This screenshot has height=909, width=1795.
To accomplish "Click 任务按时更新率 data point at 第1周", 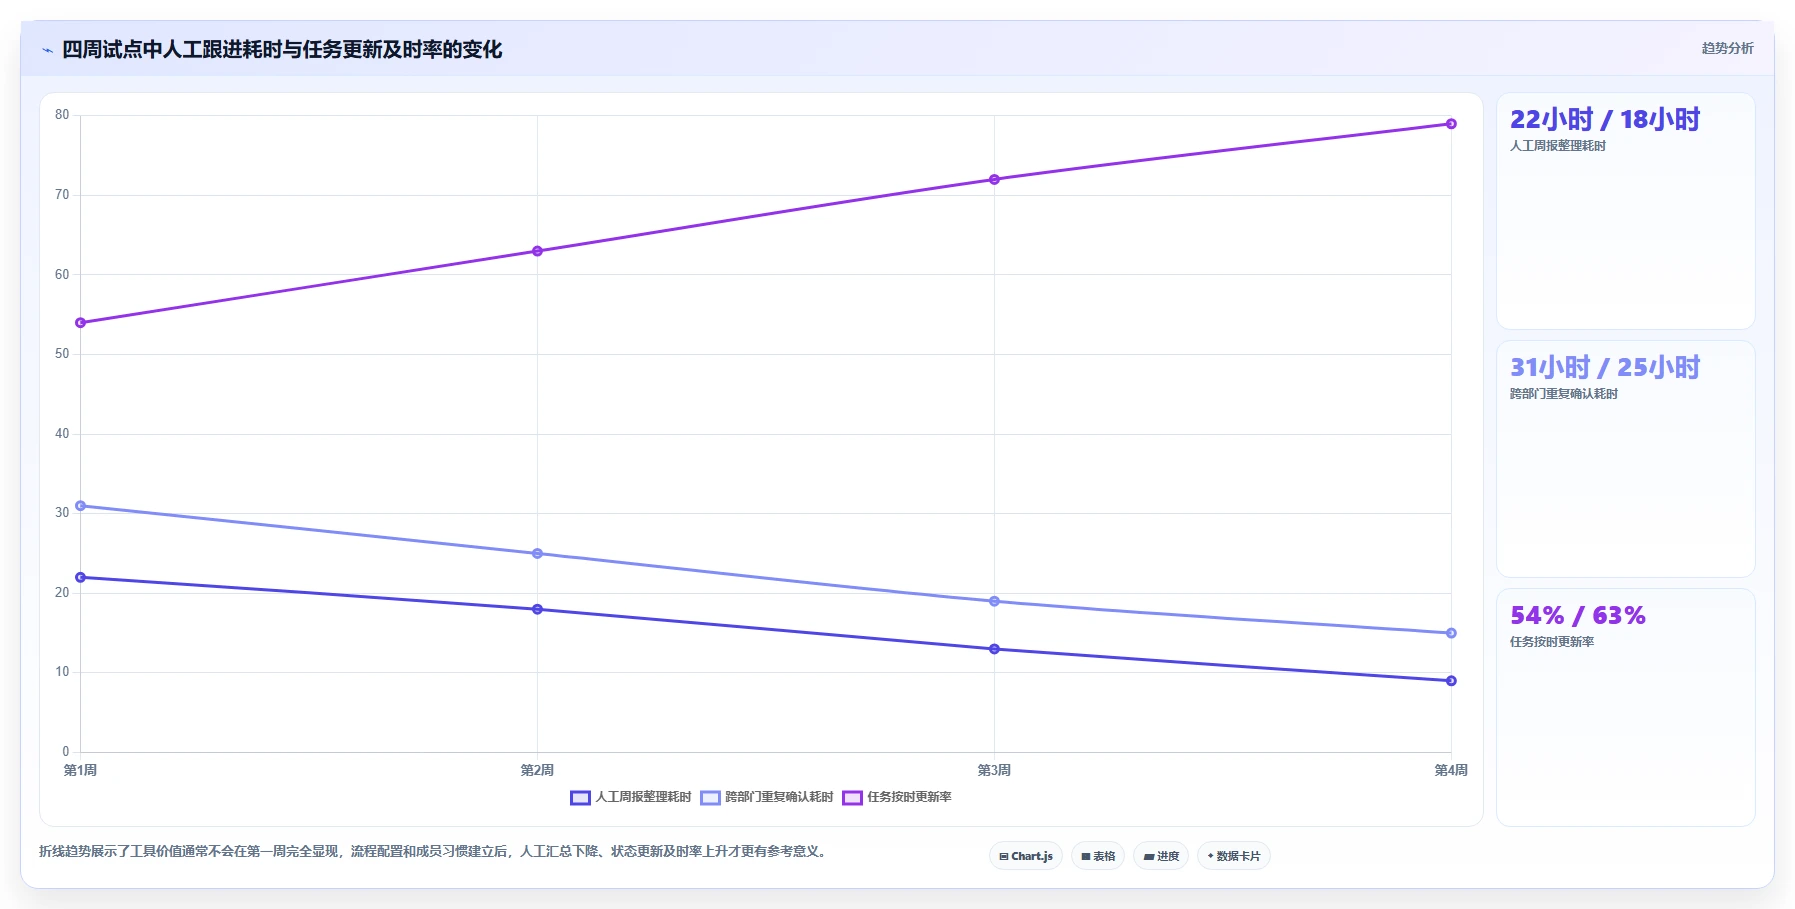I will [81, 323].
